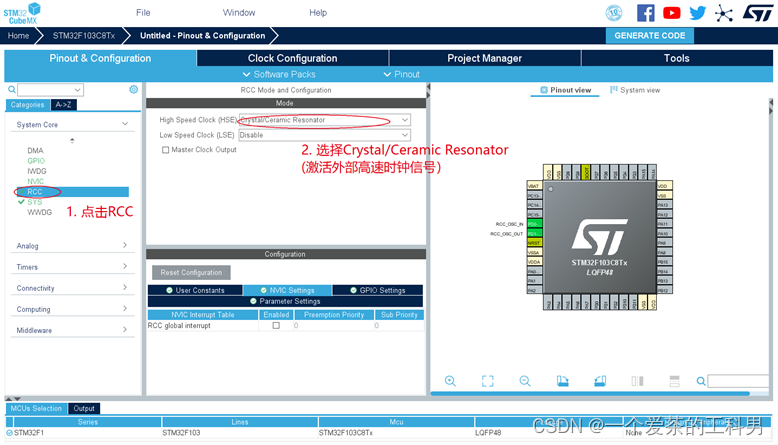Select the Categories tab
This screenshot has width=778, height=445.
[x=27, y=105]
